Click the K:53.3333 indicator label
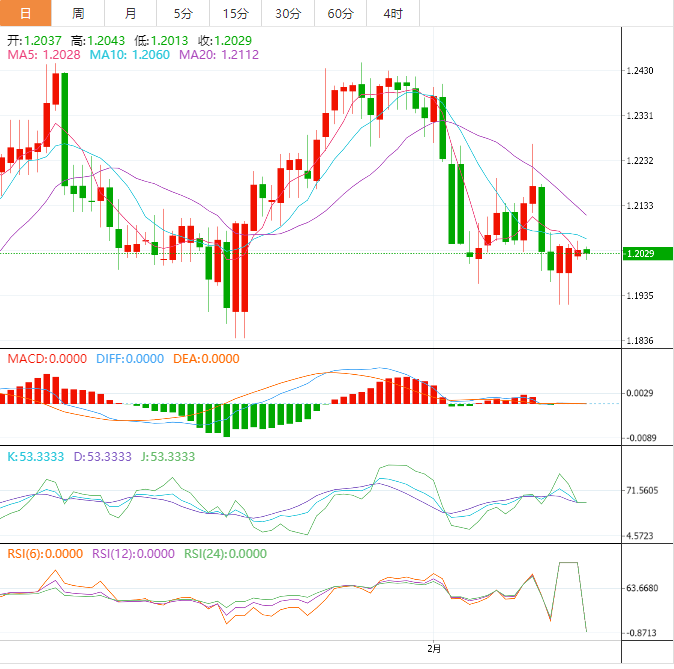The height and width of the screenshot is (669, 674). [36, 456]
